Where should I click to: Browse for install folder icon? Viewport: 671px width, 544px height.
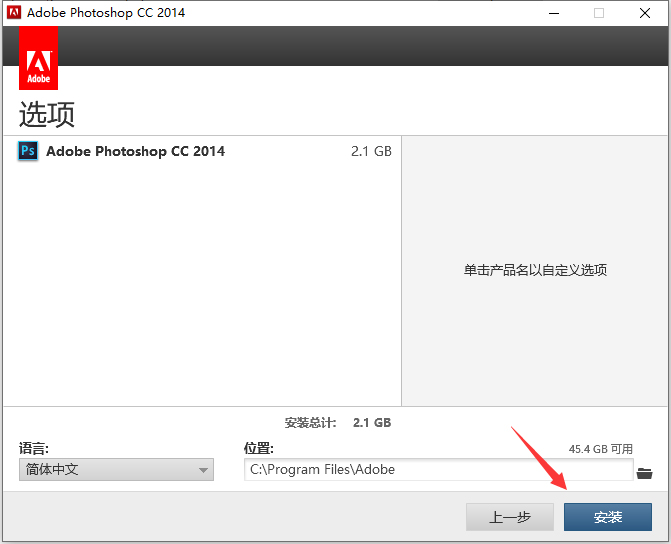click(x=644, y=473)
